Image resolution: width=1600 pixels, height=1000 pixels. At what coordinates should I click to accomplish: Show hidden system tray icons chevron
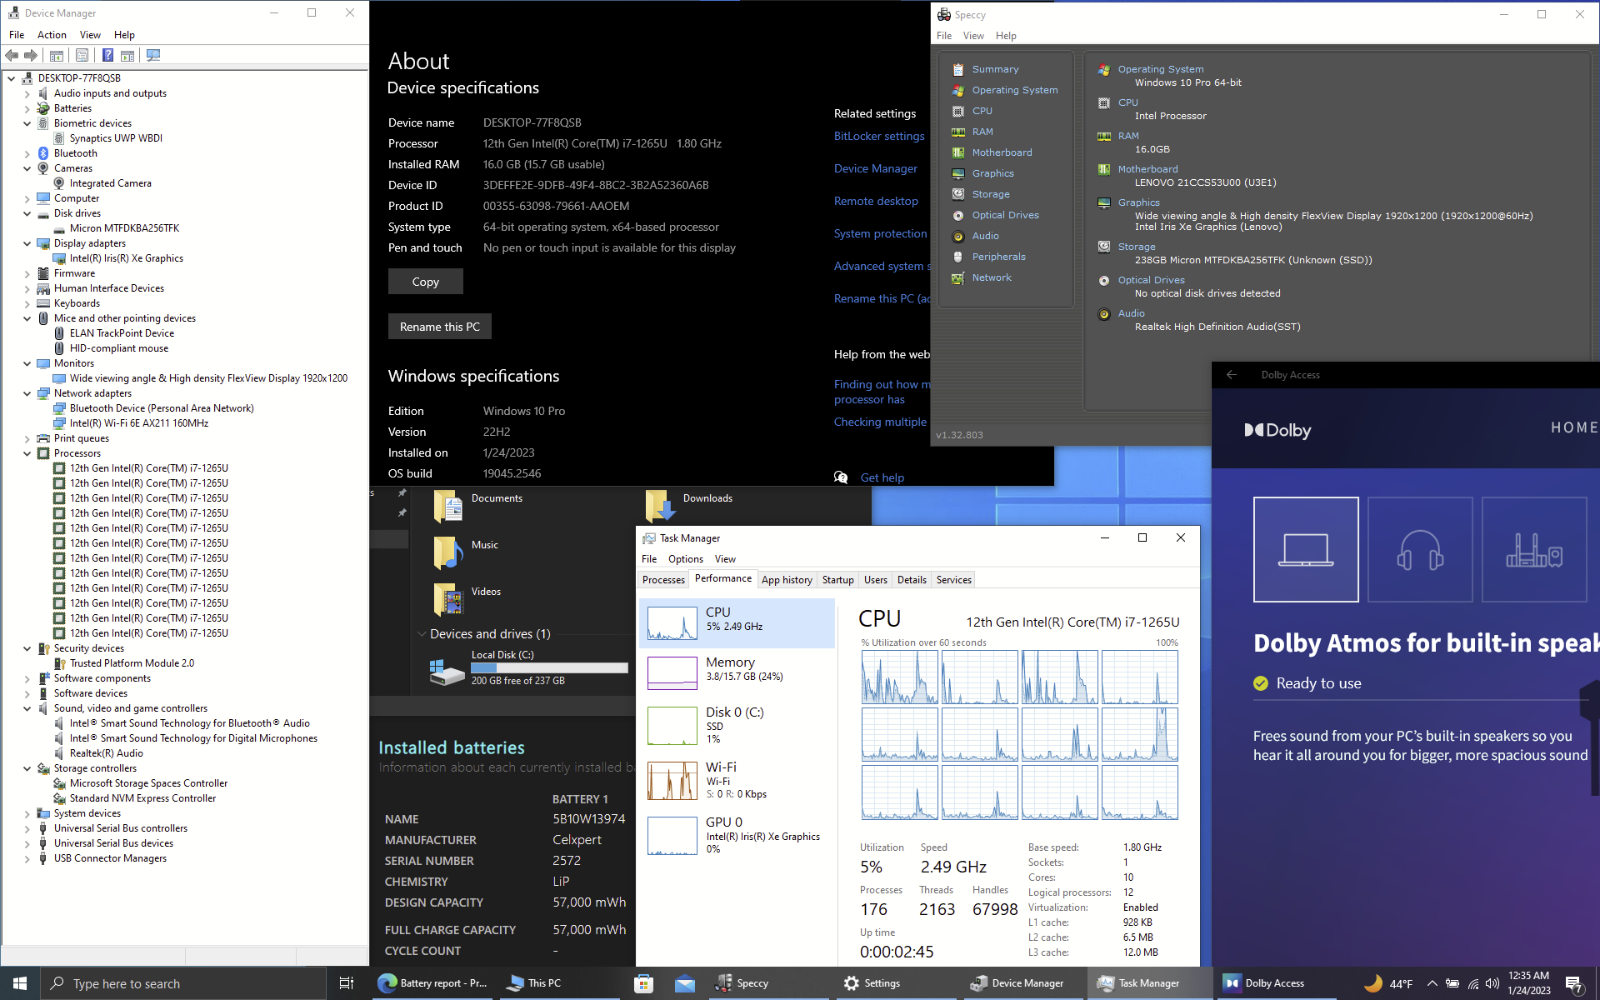[x=1432, y=983]
